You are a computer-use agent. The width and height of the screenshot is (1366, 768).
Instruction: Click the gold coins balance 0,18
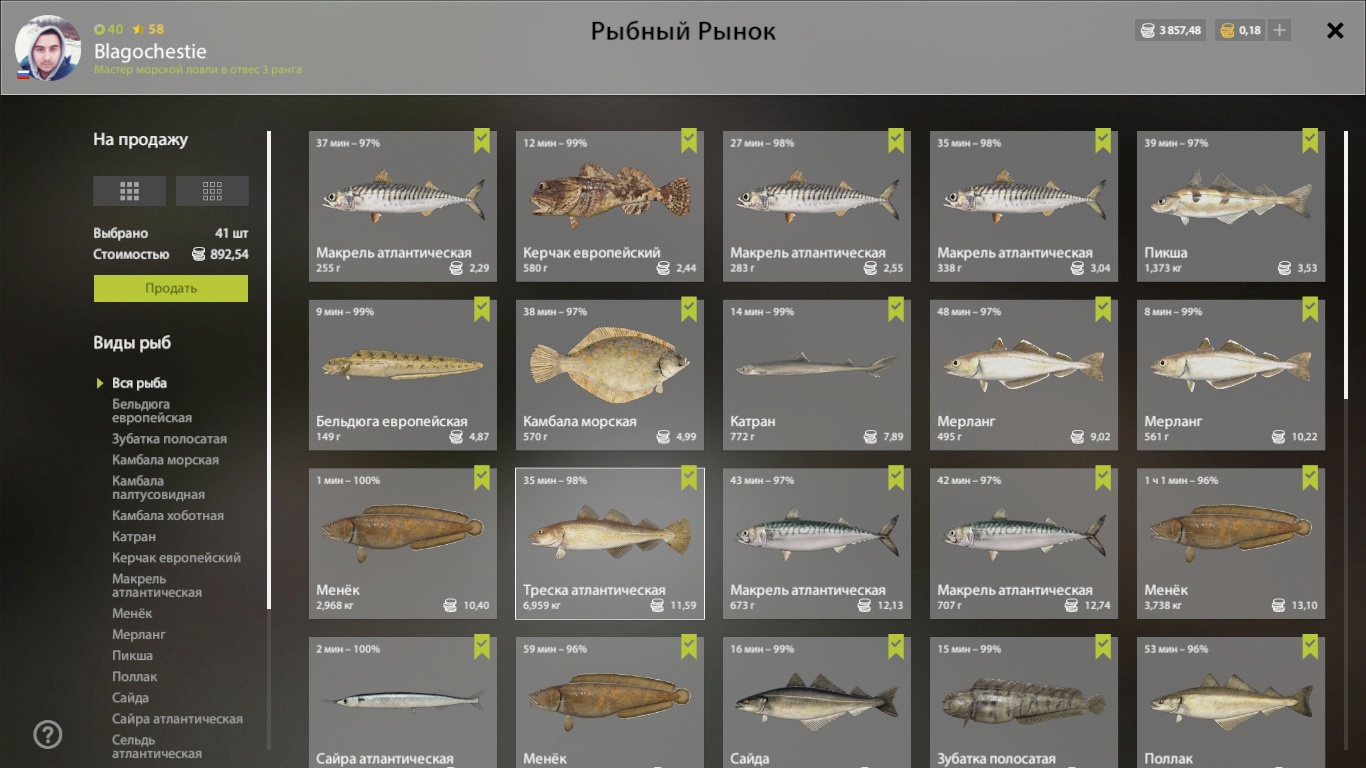click(1240, 30)
